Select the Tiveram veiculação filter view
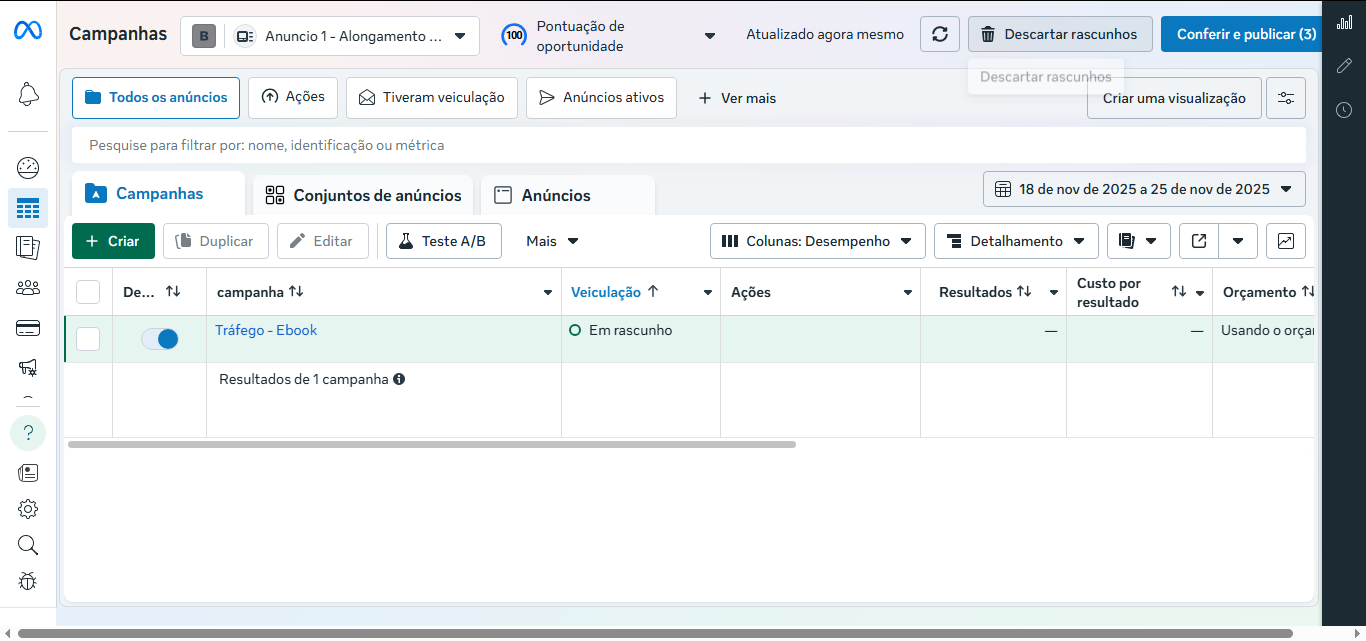The image size is (1366, 641). coord(432,98)
